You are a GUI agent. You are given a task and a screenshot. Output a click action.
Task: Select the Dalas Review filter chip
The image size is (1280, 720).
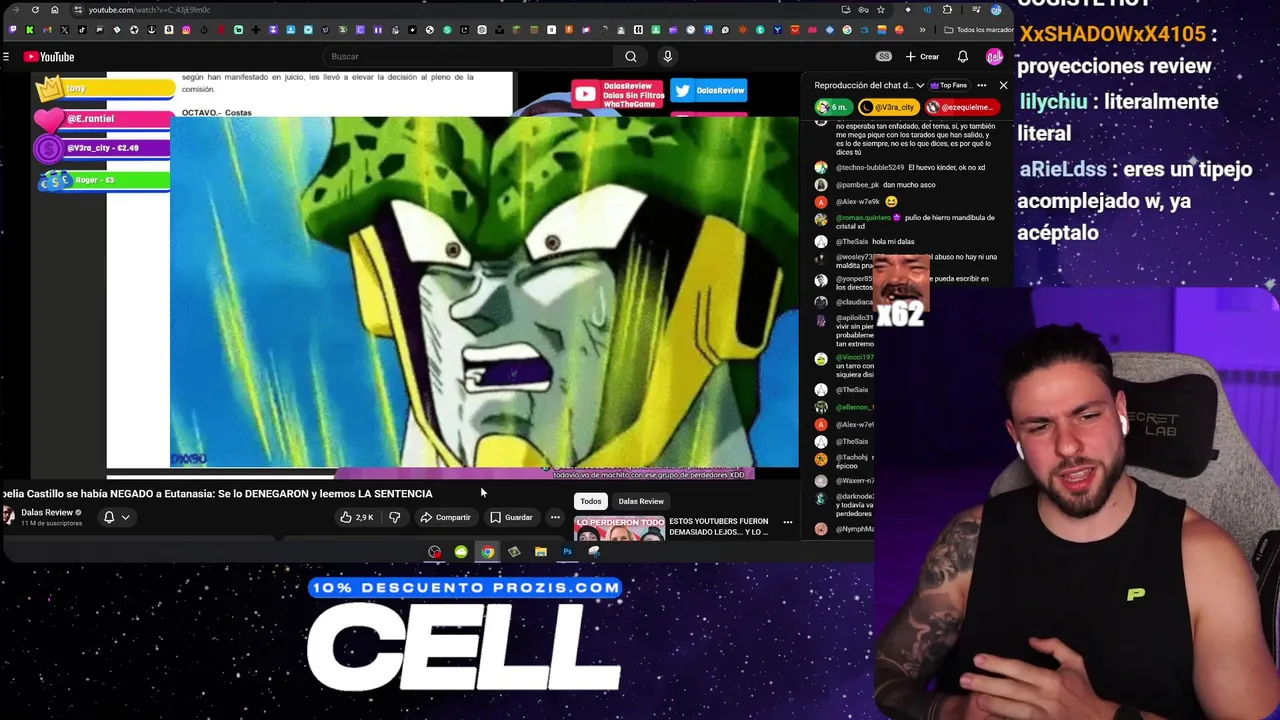pyautogui.click(x=640, y=501)
